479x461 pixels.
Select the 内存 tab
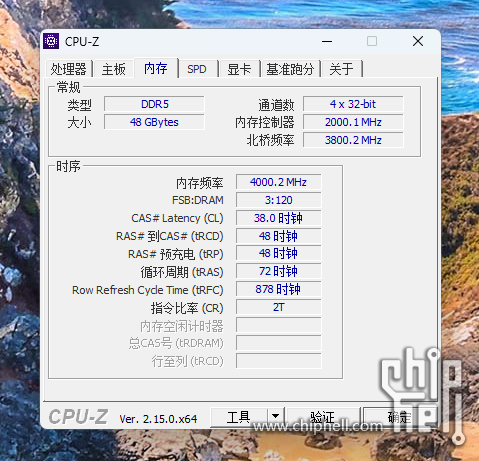pyautogui.click(x=156, y=68)
